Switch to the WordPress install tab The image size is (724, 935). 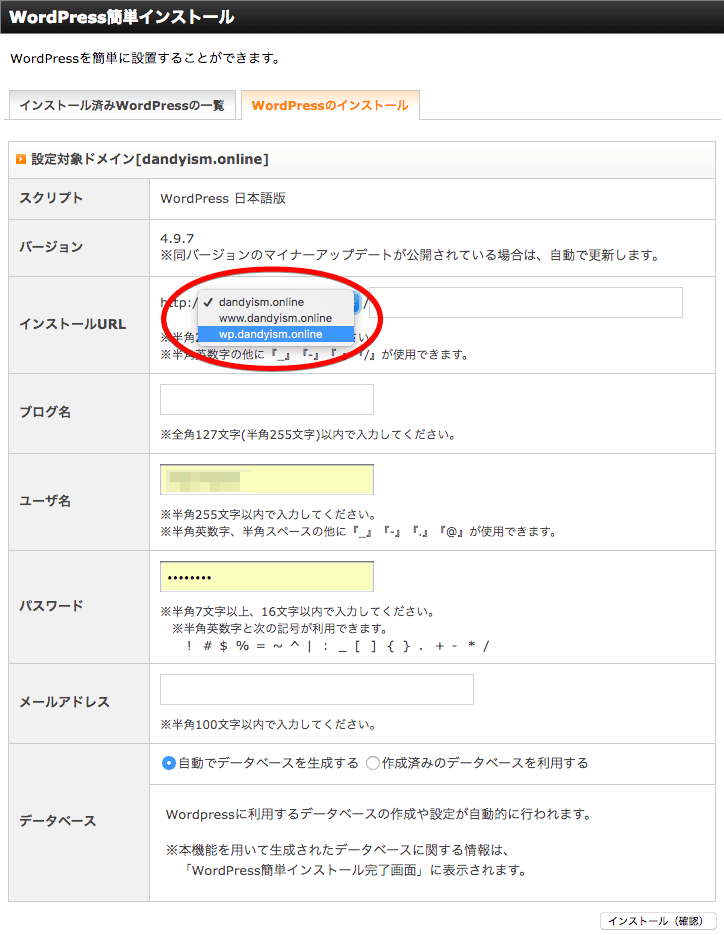tap(330, 105)
